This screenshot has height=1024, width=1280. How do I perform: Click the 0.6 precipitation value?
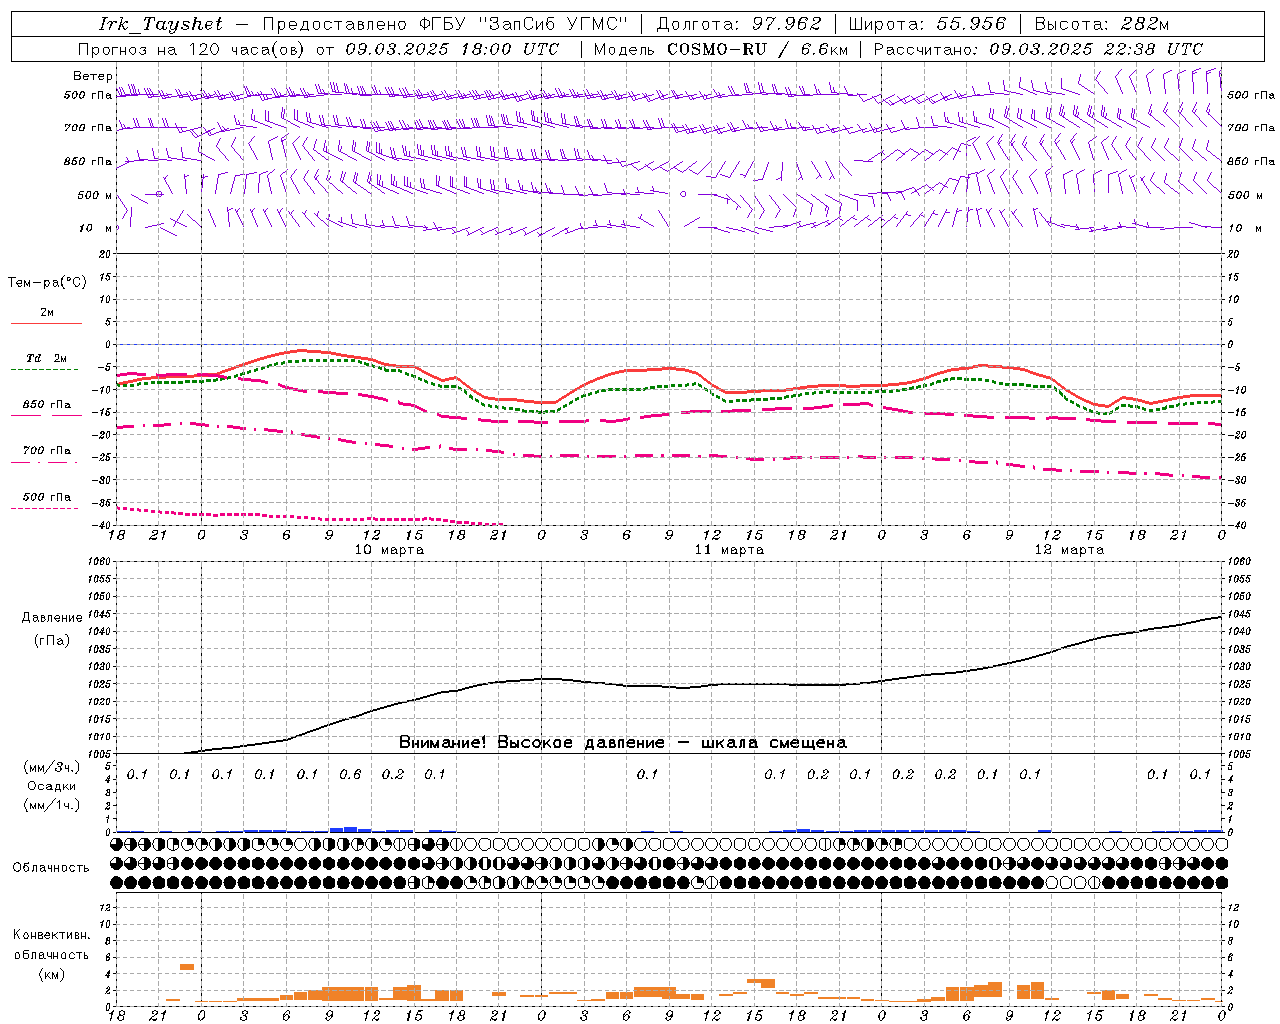pyautogui.click(x=350, y=775)
